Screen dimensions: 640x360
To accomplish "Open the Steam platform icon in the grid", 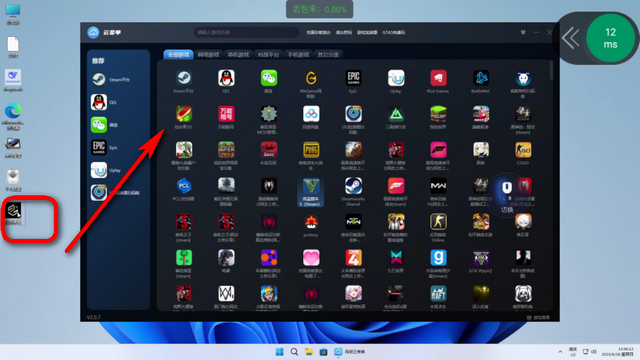I will (184, 78).
